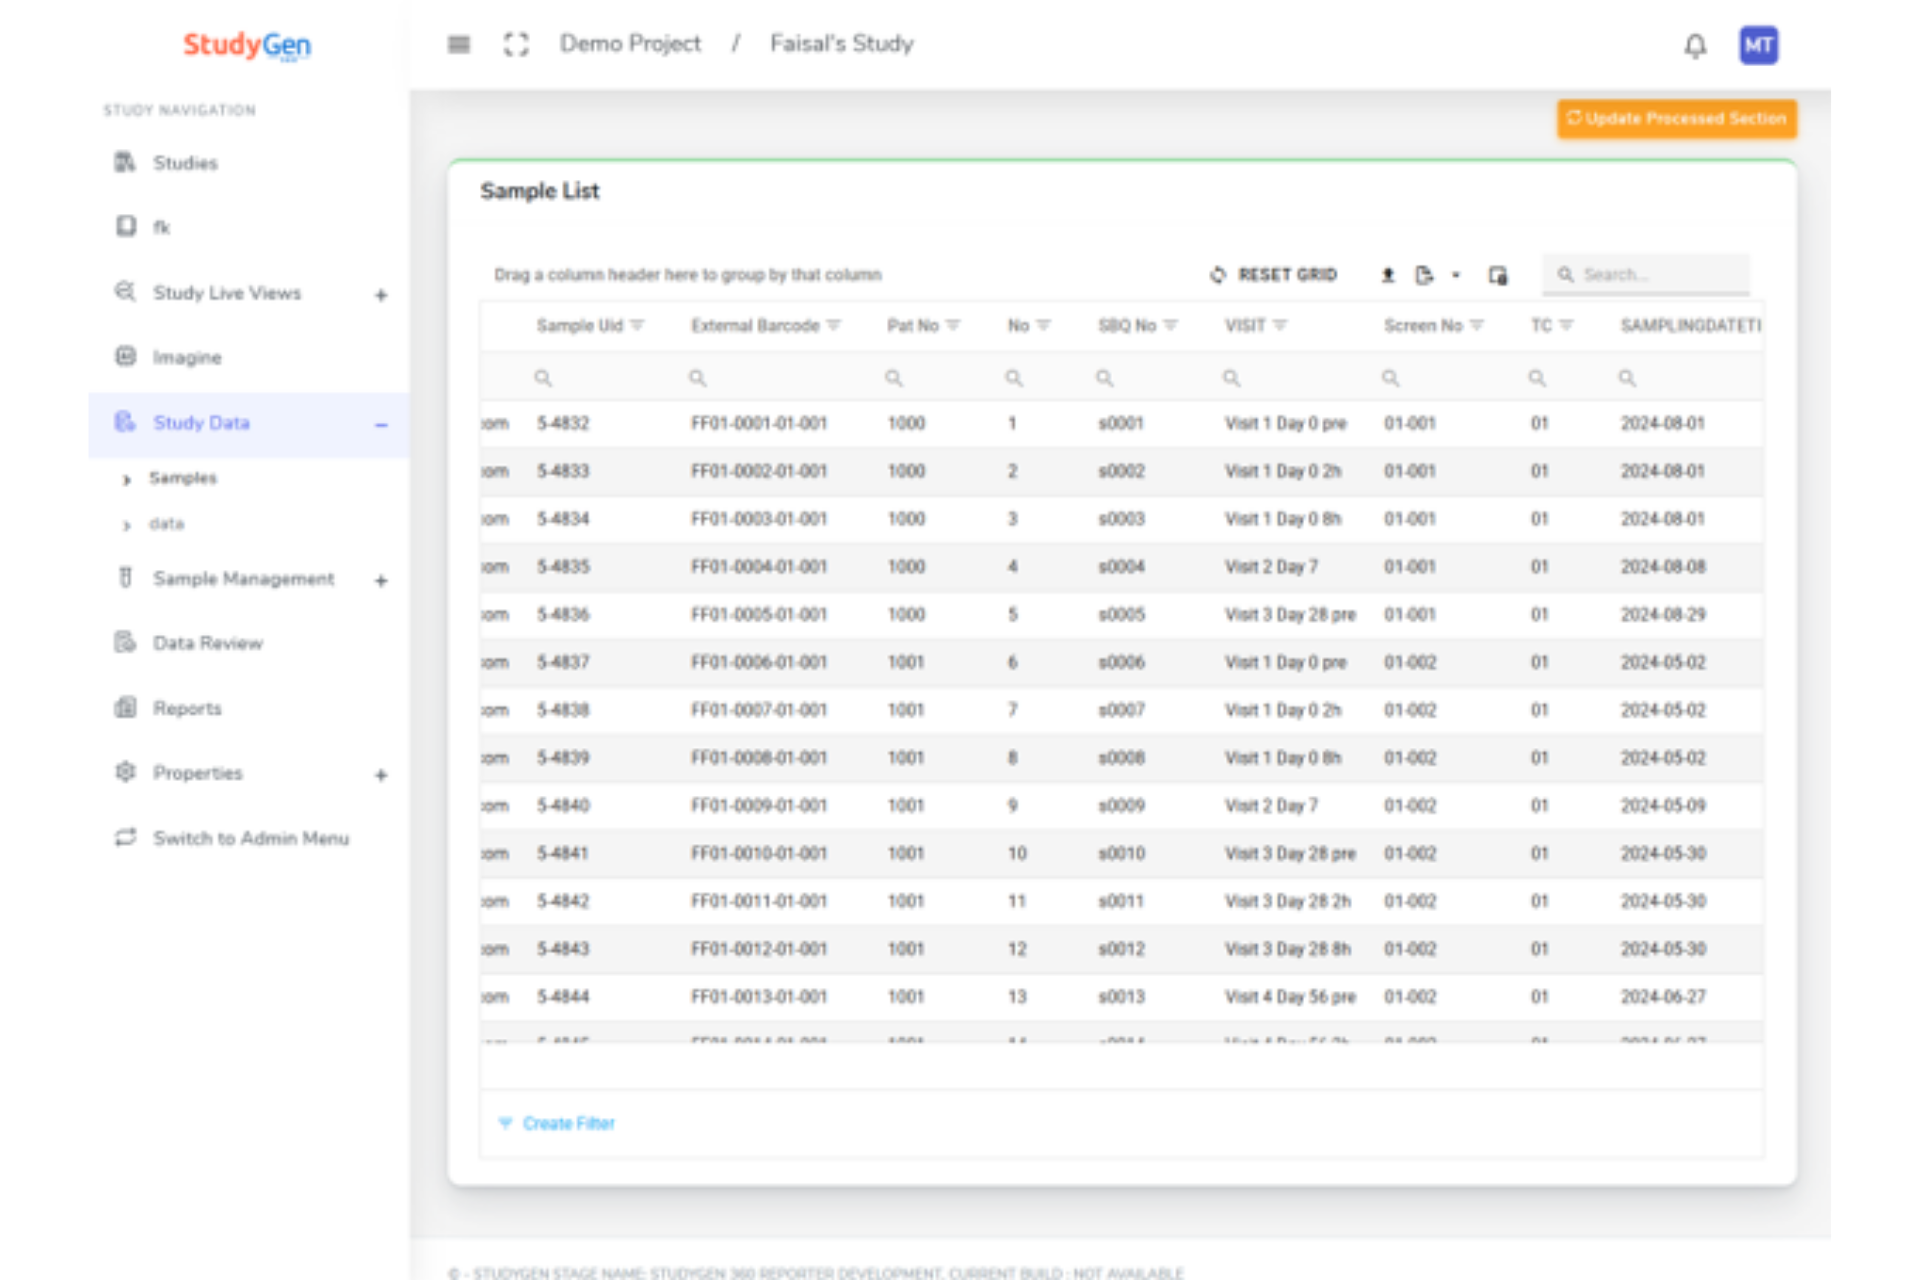This screenshot has height=1280, width=1920.
Task: Expand Study Live Views with plus
Action: point(381,295)
